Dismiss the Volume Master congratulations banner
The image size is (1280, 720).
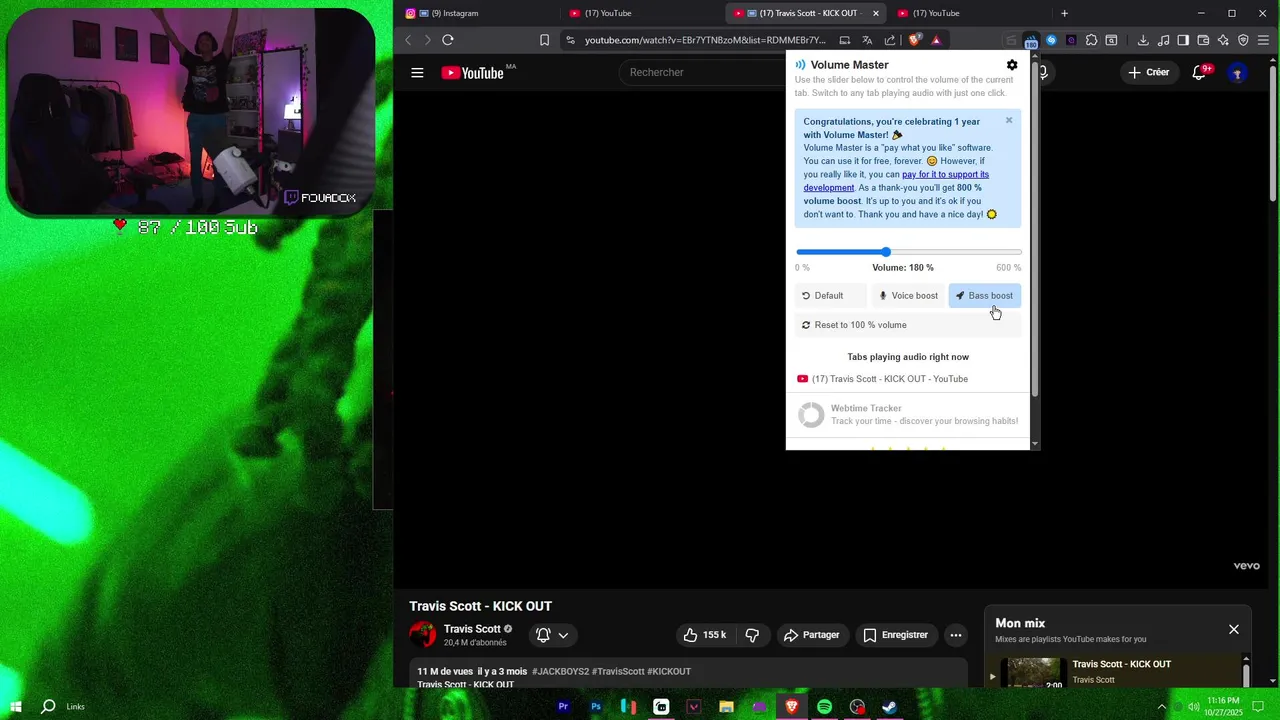1009,120
